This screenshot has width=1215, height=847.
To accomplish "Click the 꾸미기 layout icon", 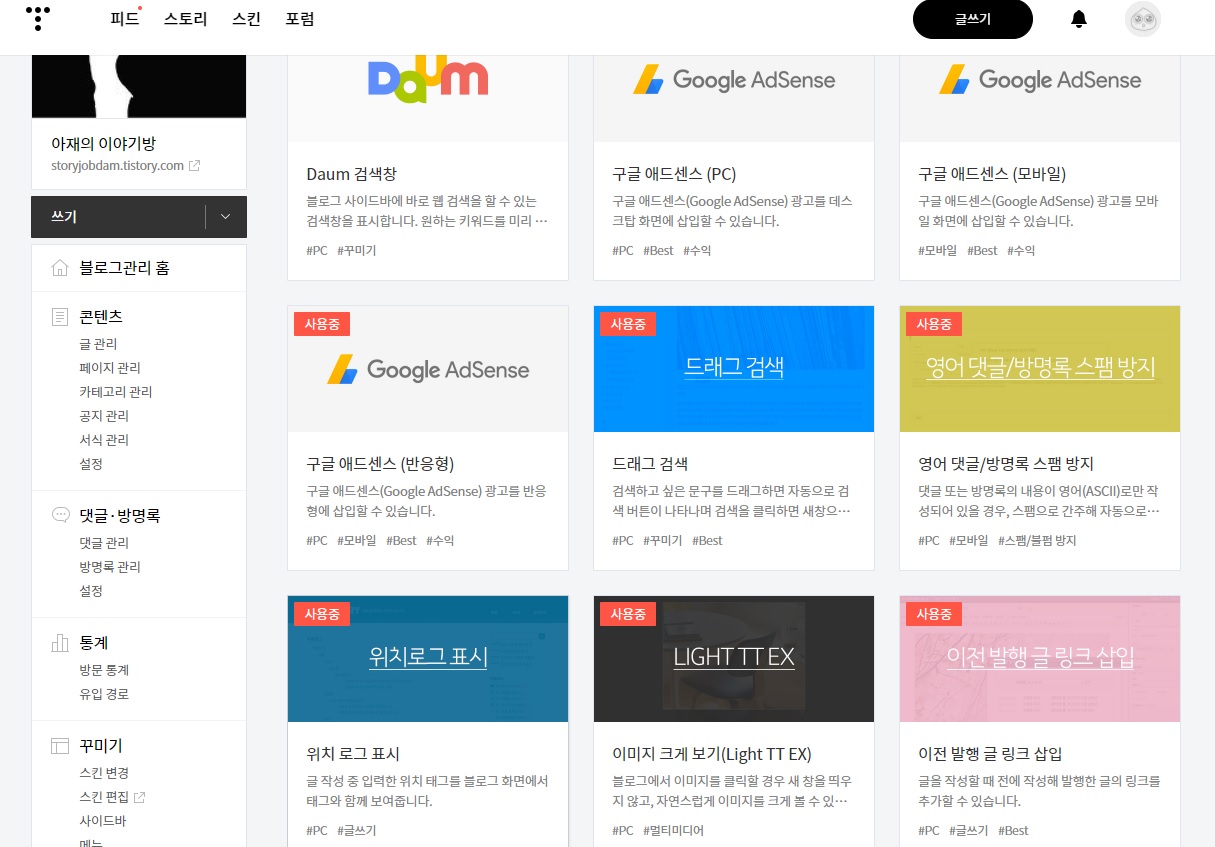I will coord(60,746).
